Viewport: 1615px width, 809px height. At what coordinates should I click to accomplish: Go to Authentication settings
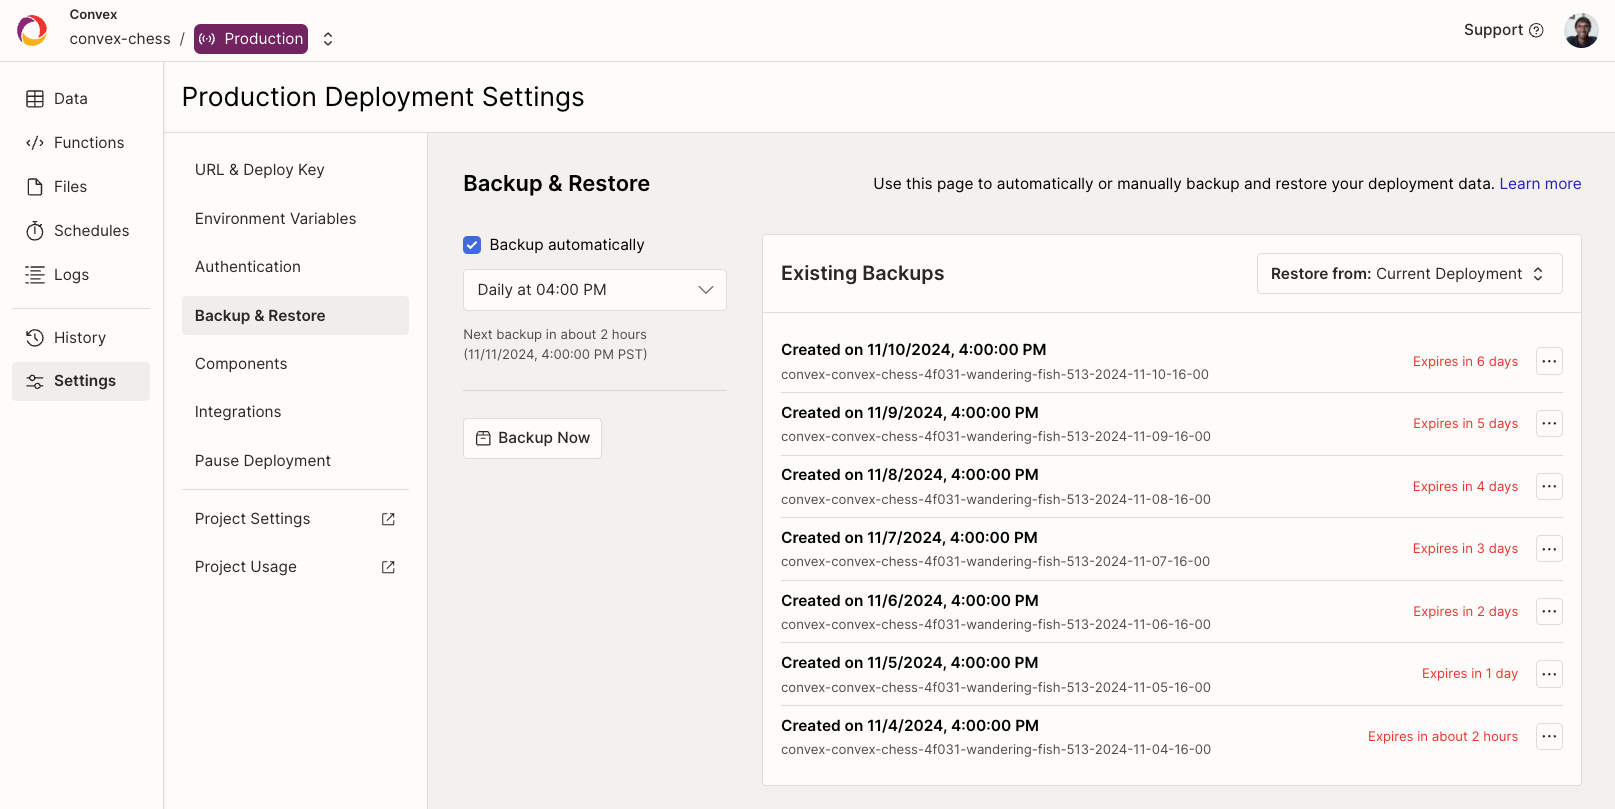(295, 267)
